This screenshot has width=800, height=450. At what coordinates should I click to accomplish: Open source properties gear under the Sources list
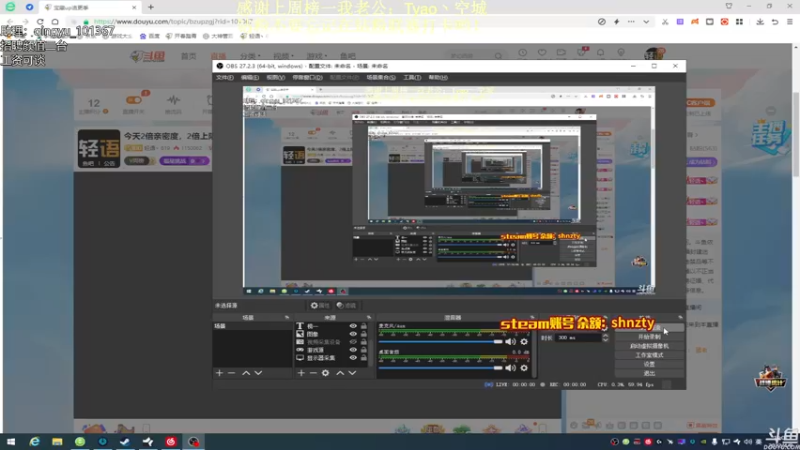click(x=326, y=373)
